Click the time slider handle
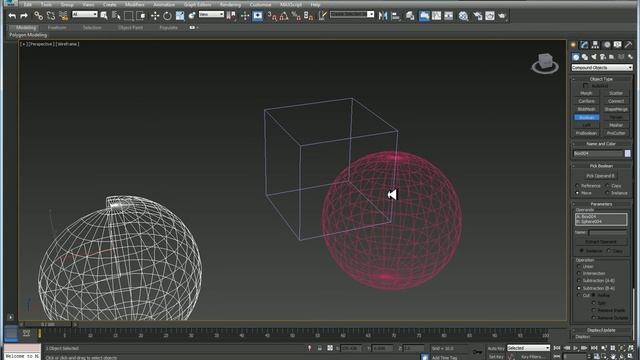Screen dimensions: 640x360 click(48, 324)
